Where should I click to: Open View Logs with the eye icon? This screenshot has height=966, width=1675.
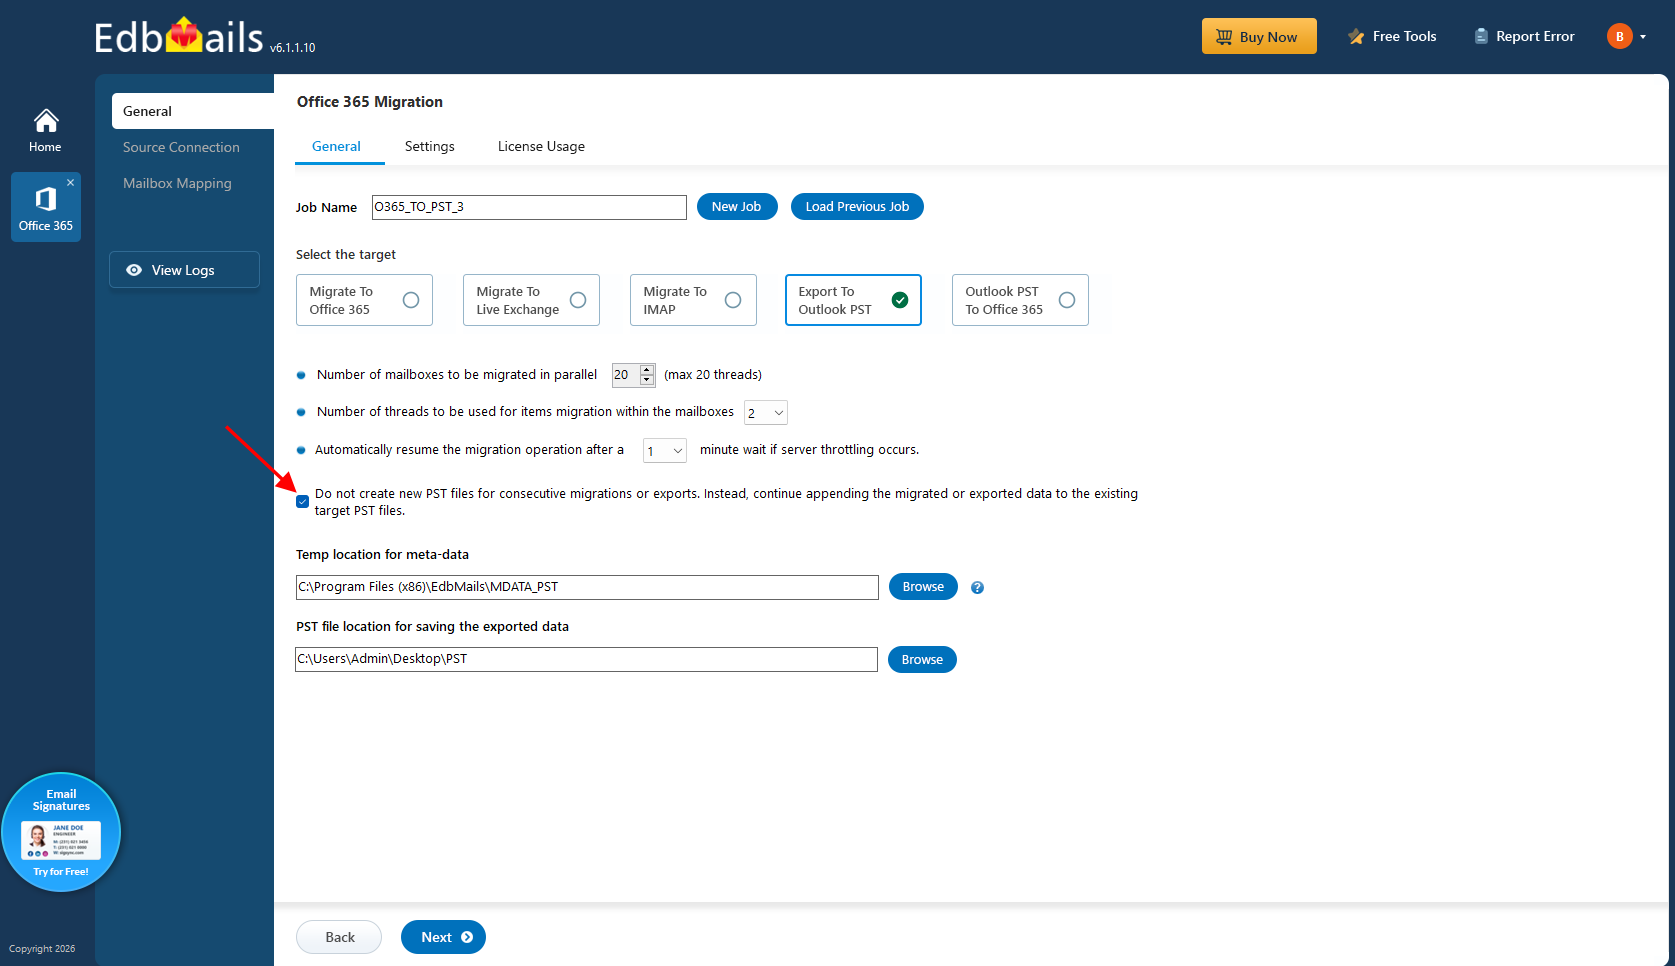pyautogui.click(x=184, y=270)
